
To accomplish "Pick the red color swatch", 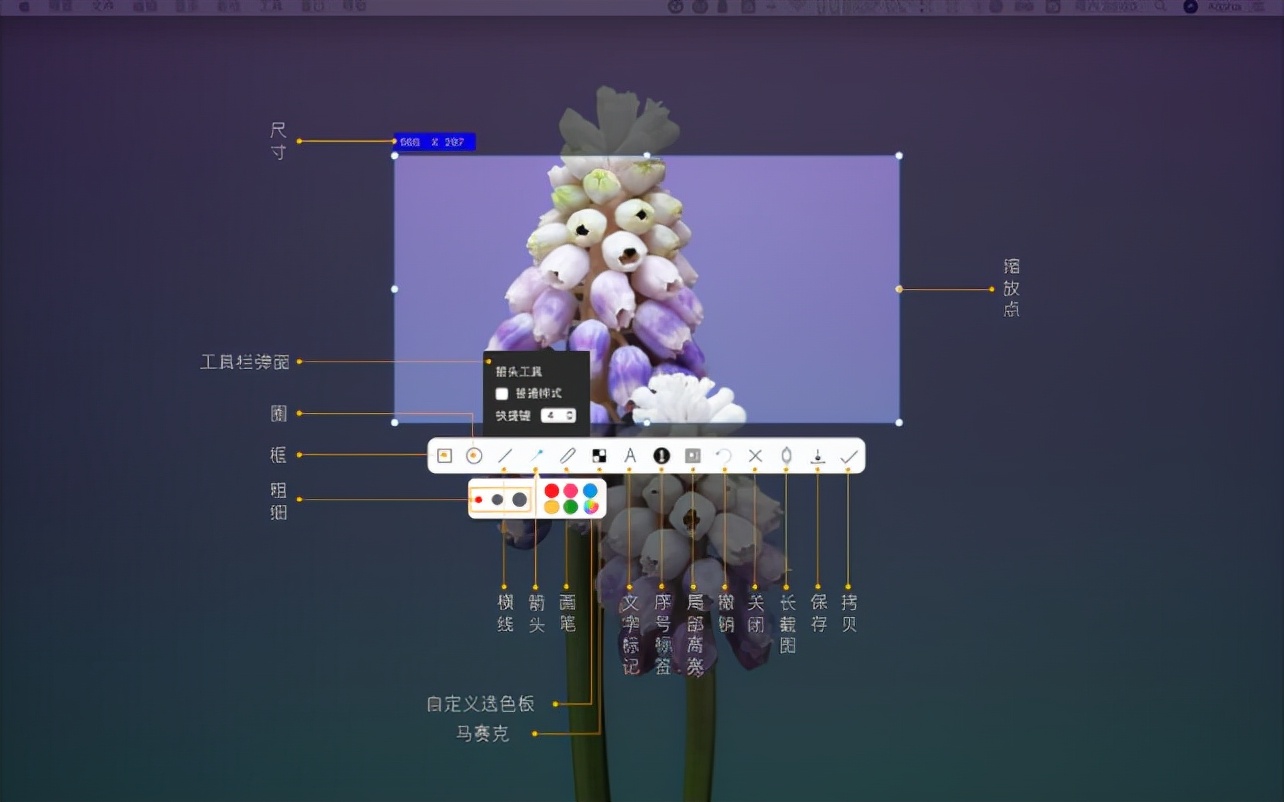I will click(553, 489).
